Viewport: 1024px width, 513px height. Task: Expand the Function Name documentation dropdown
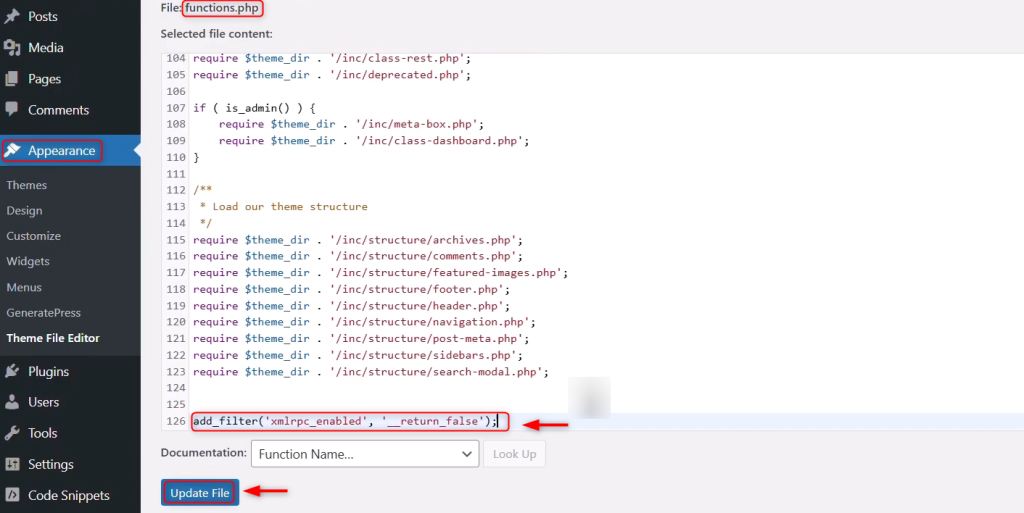365,454
